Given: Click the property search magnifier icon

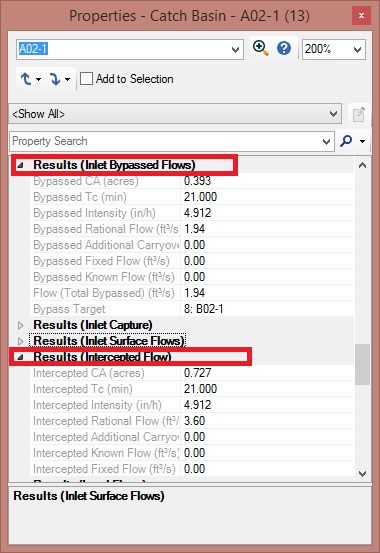Looking at the screenshot, I should 346,141.
